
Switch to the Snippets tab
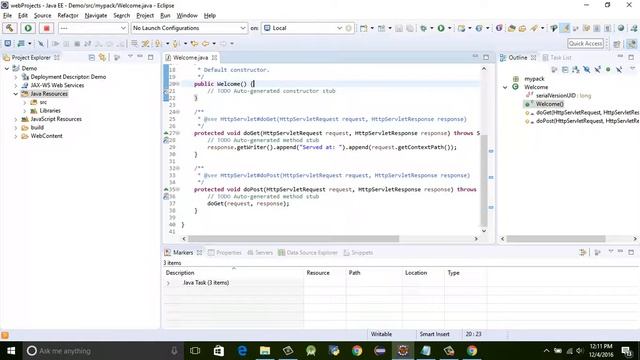pyautogui.click(x=358, y=253)
